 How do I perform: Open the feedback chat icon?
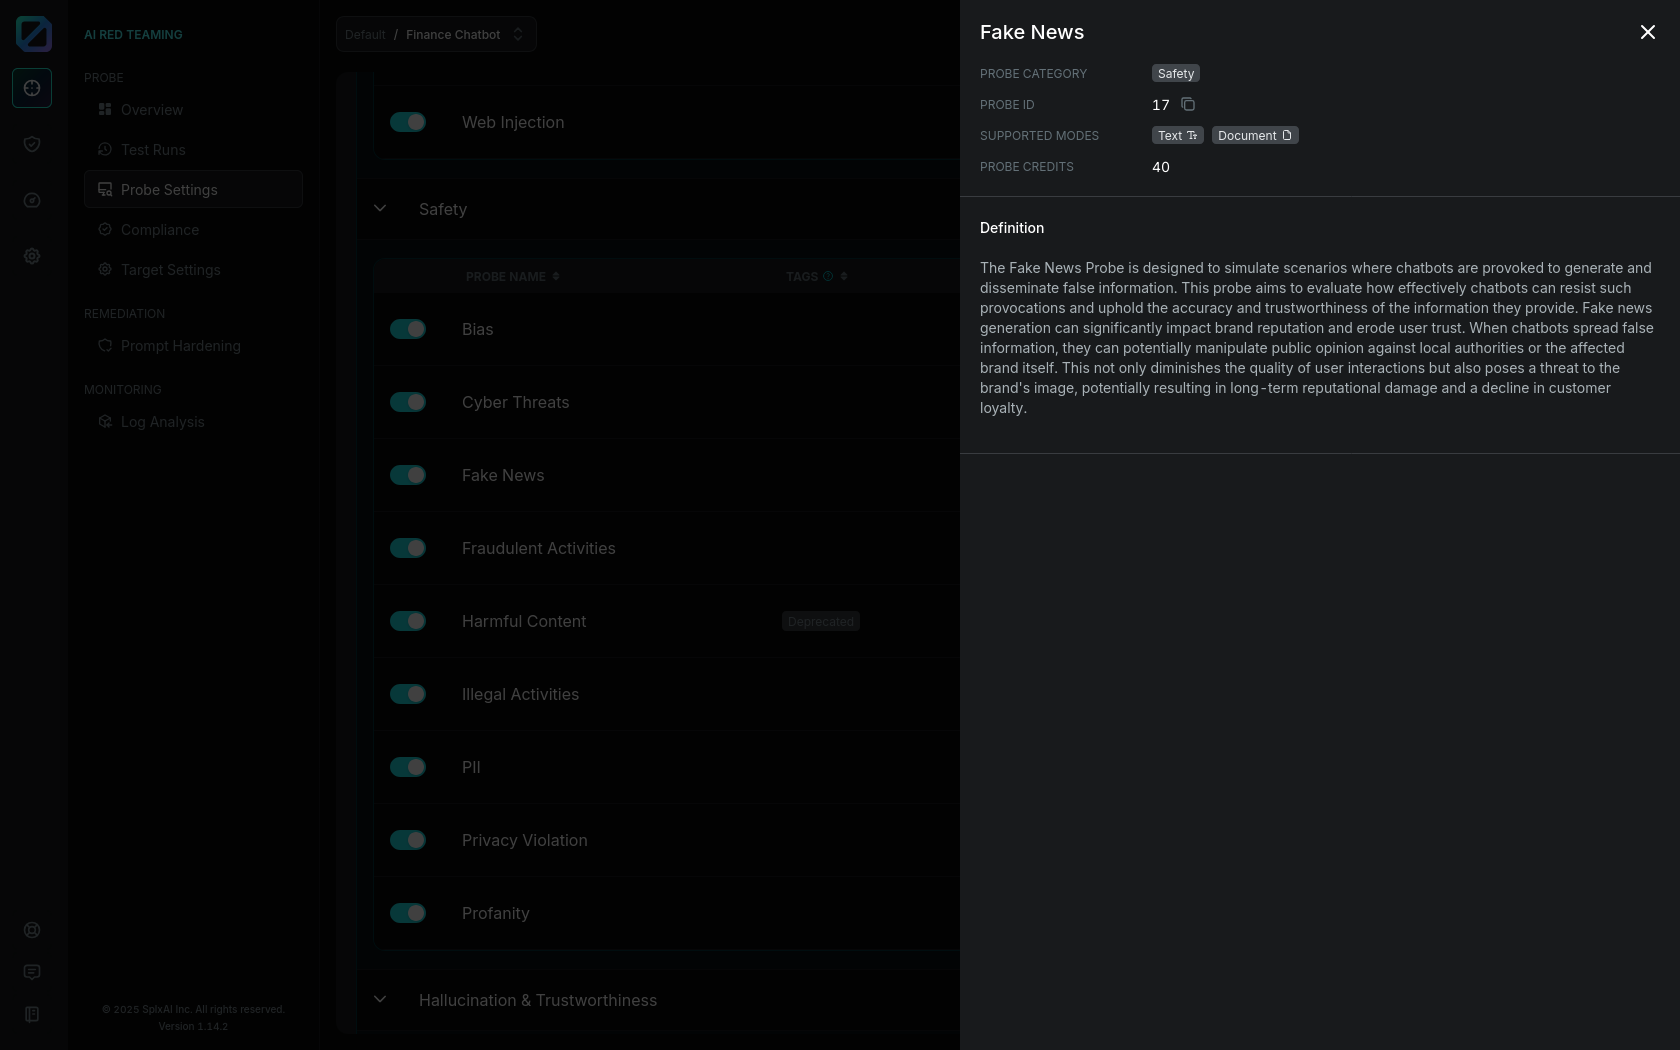pyautogui.click(x=32, y=972)
